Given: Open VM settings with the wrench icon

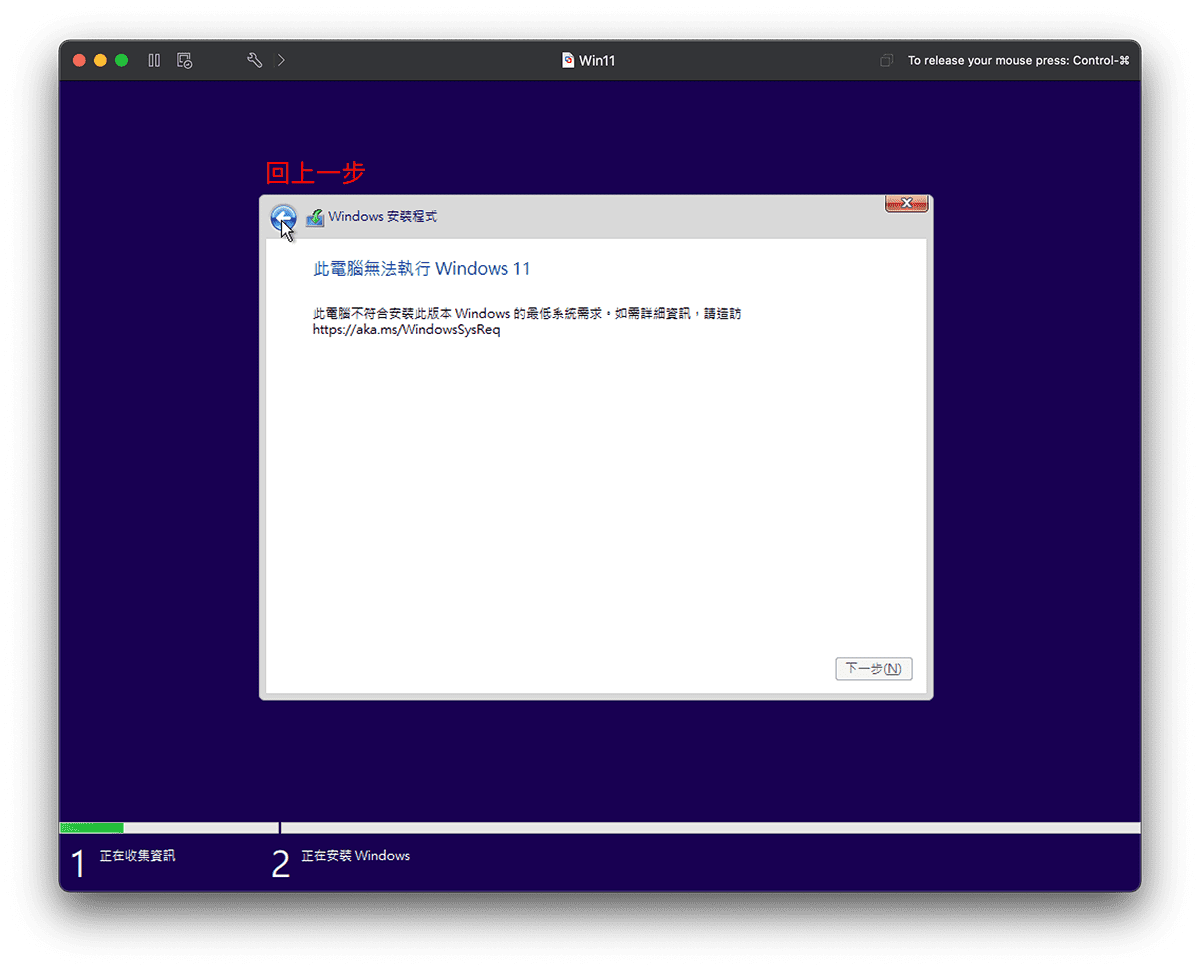Looking at the screenshot, I should tap(254, 60).
